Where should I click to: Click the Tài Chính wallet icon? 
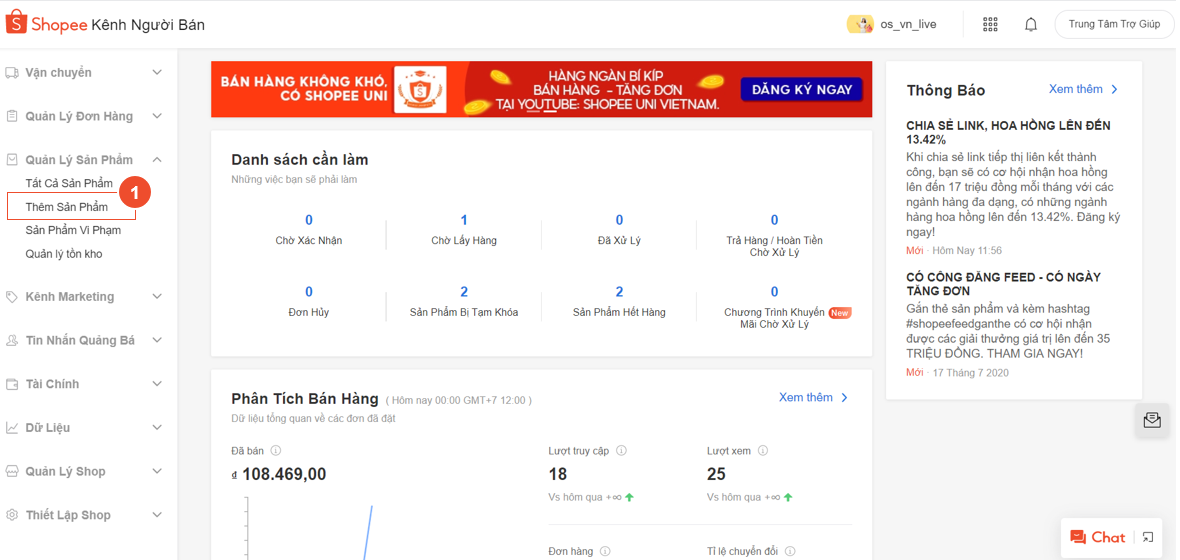tap(11, 384)
